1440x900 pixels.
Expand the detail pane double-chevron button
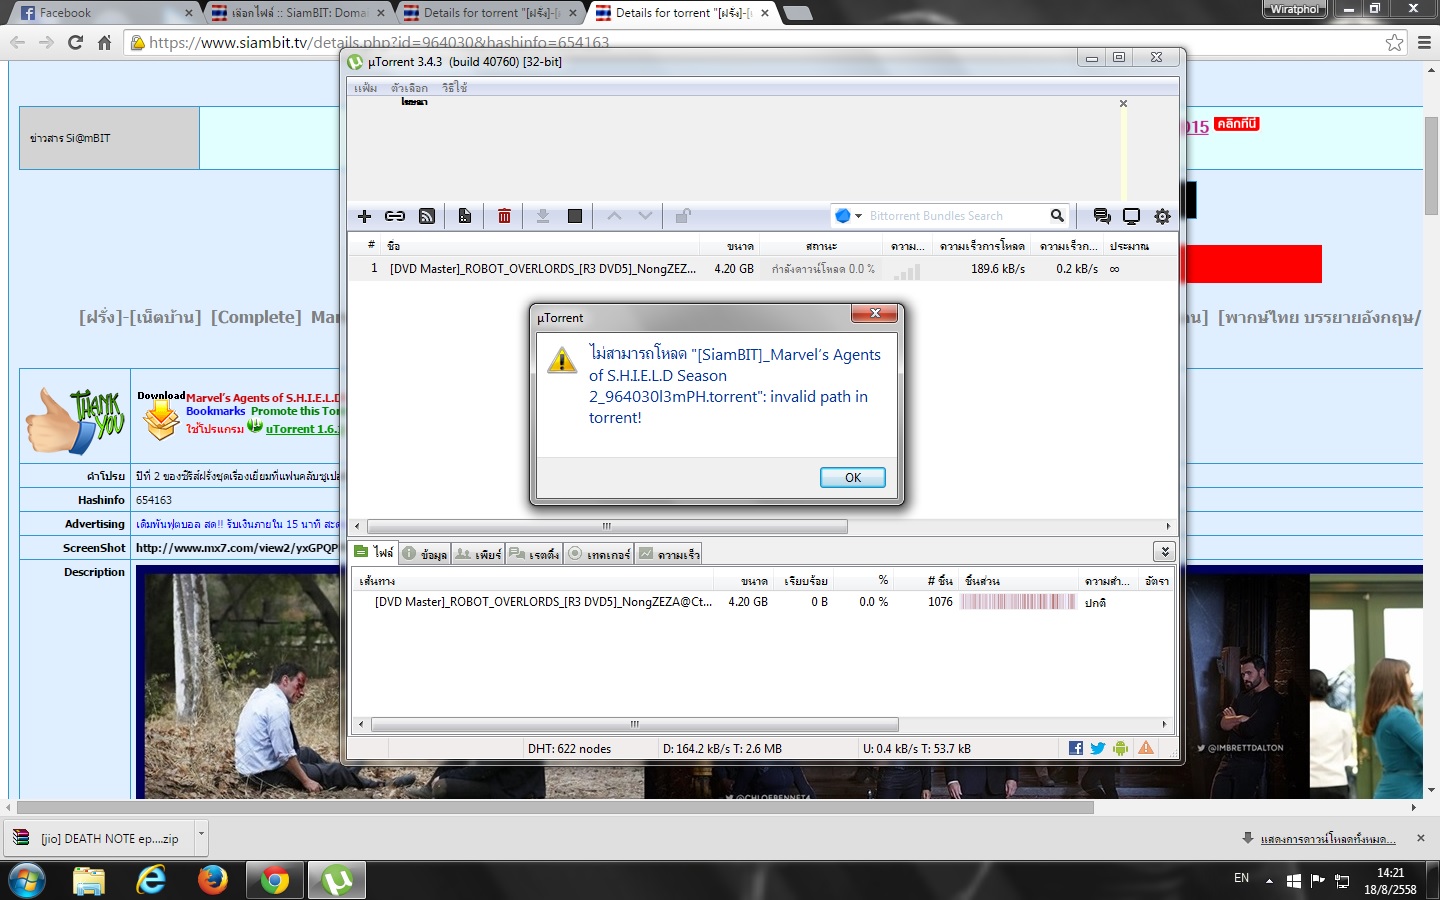click(x=1163, y=552)
